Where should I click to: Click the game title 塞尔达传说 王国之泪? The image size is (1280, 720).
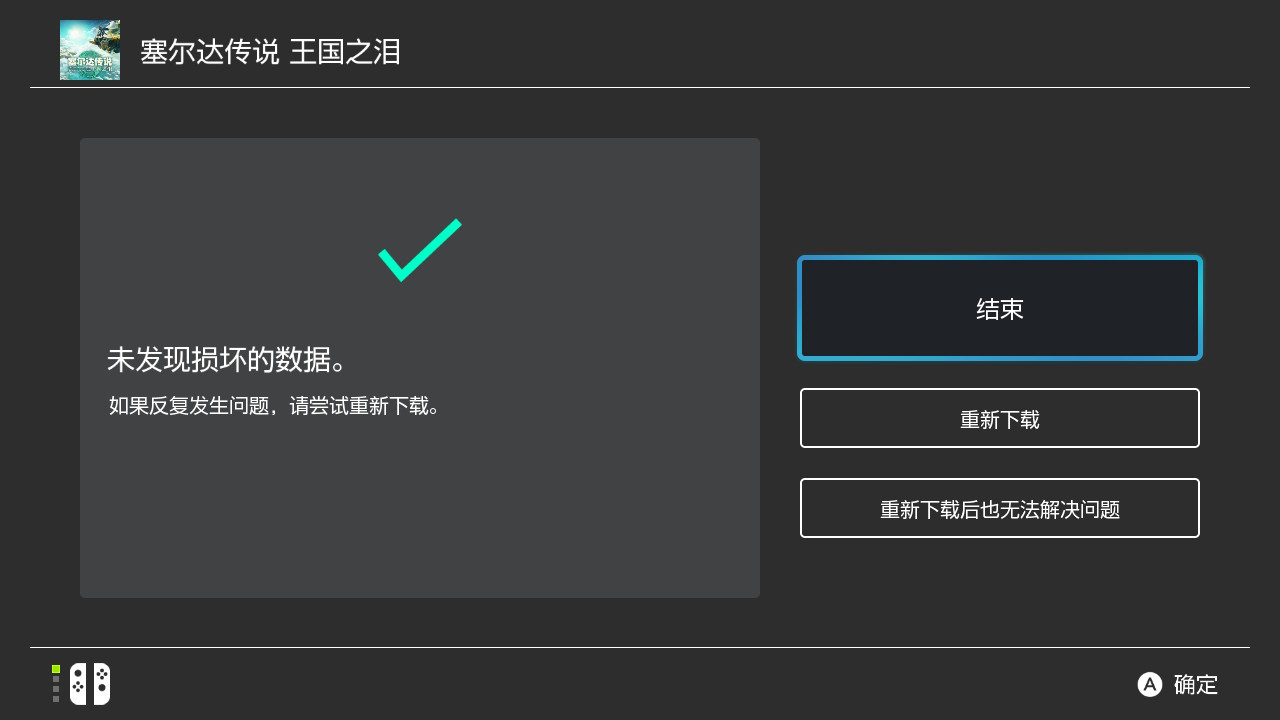270,52
